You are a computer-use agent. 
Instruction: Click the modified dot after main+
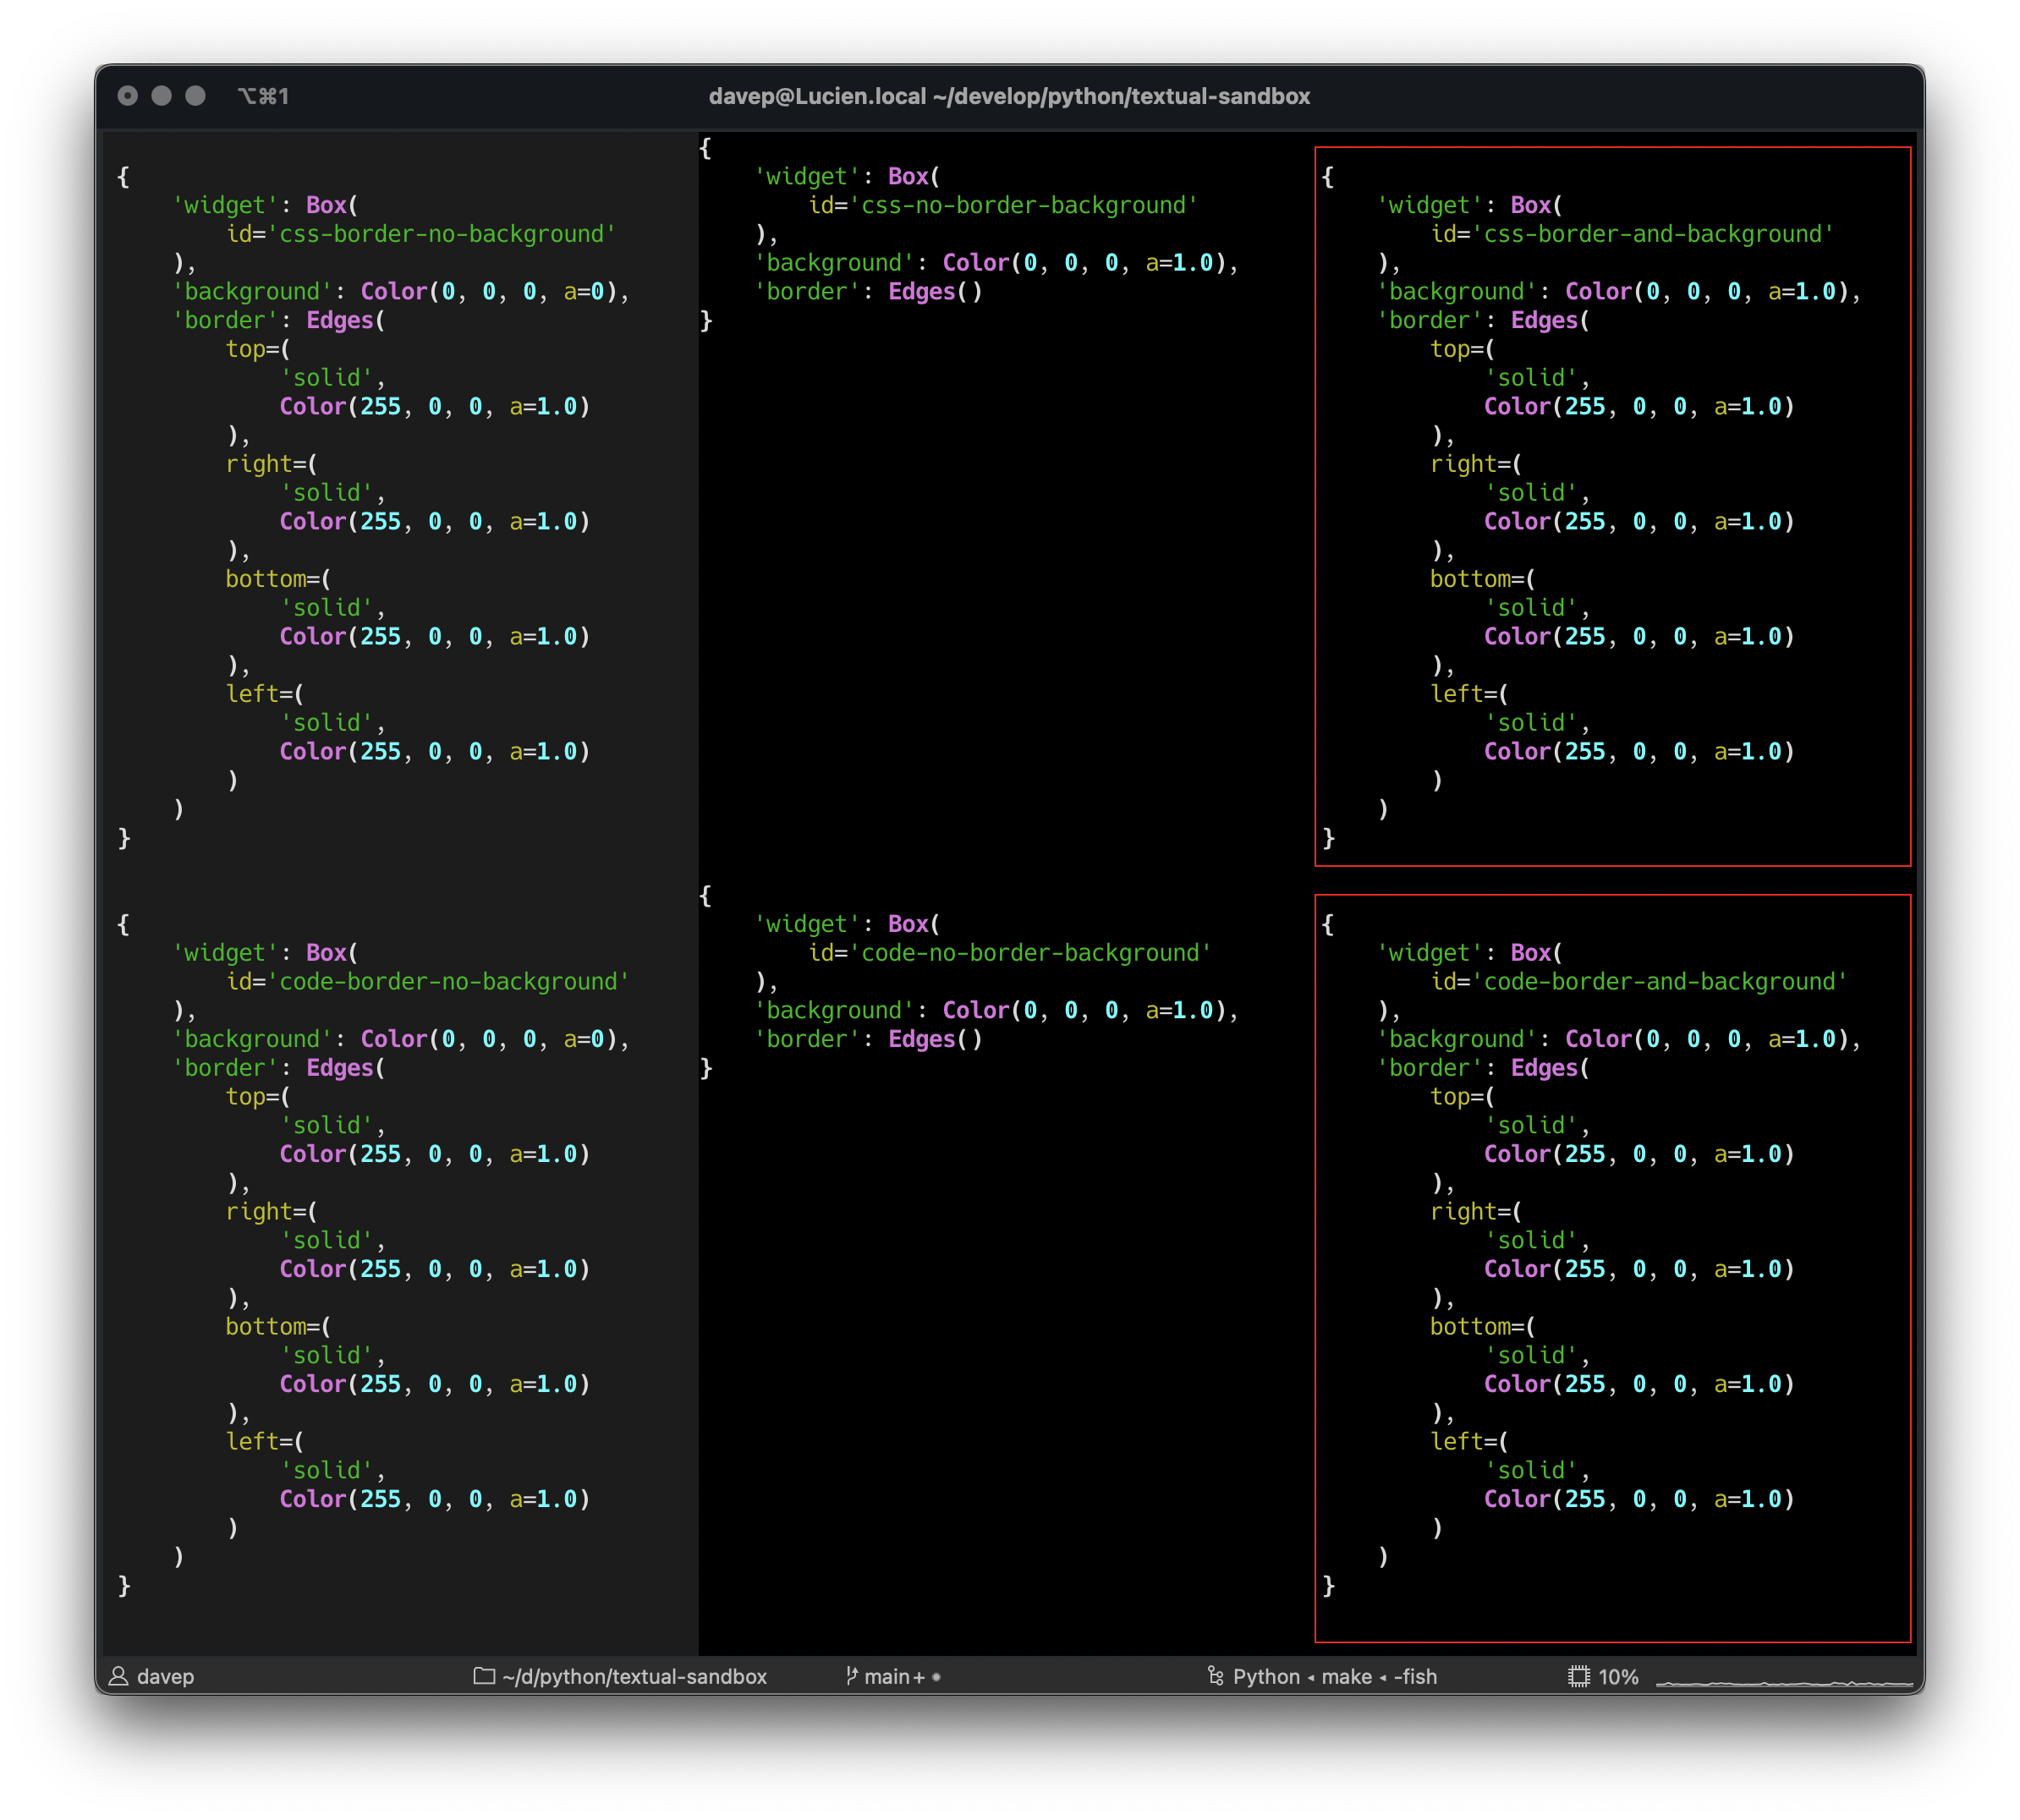pos(936,1677)
